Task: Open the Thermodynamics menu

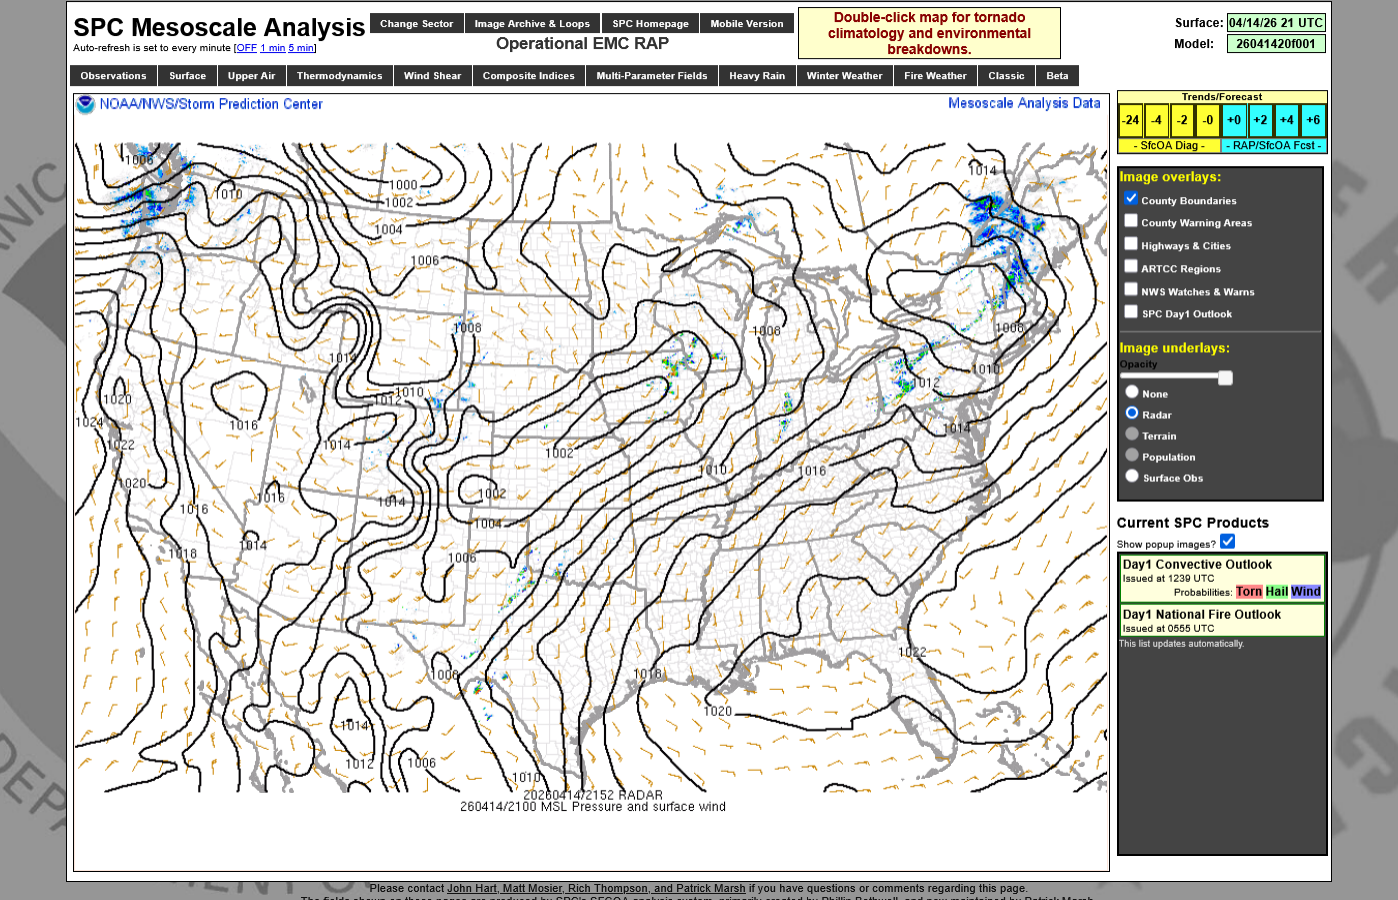Action: coord(339,76)
